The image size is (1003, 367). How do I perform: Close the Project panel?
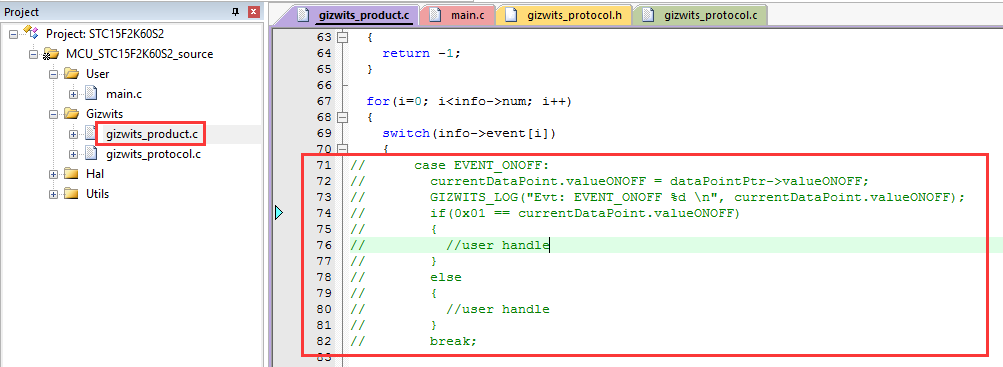254,12
